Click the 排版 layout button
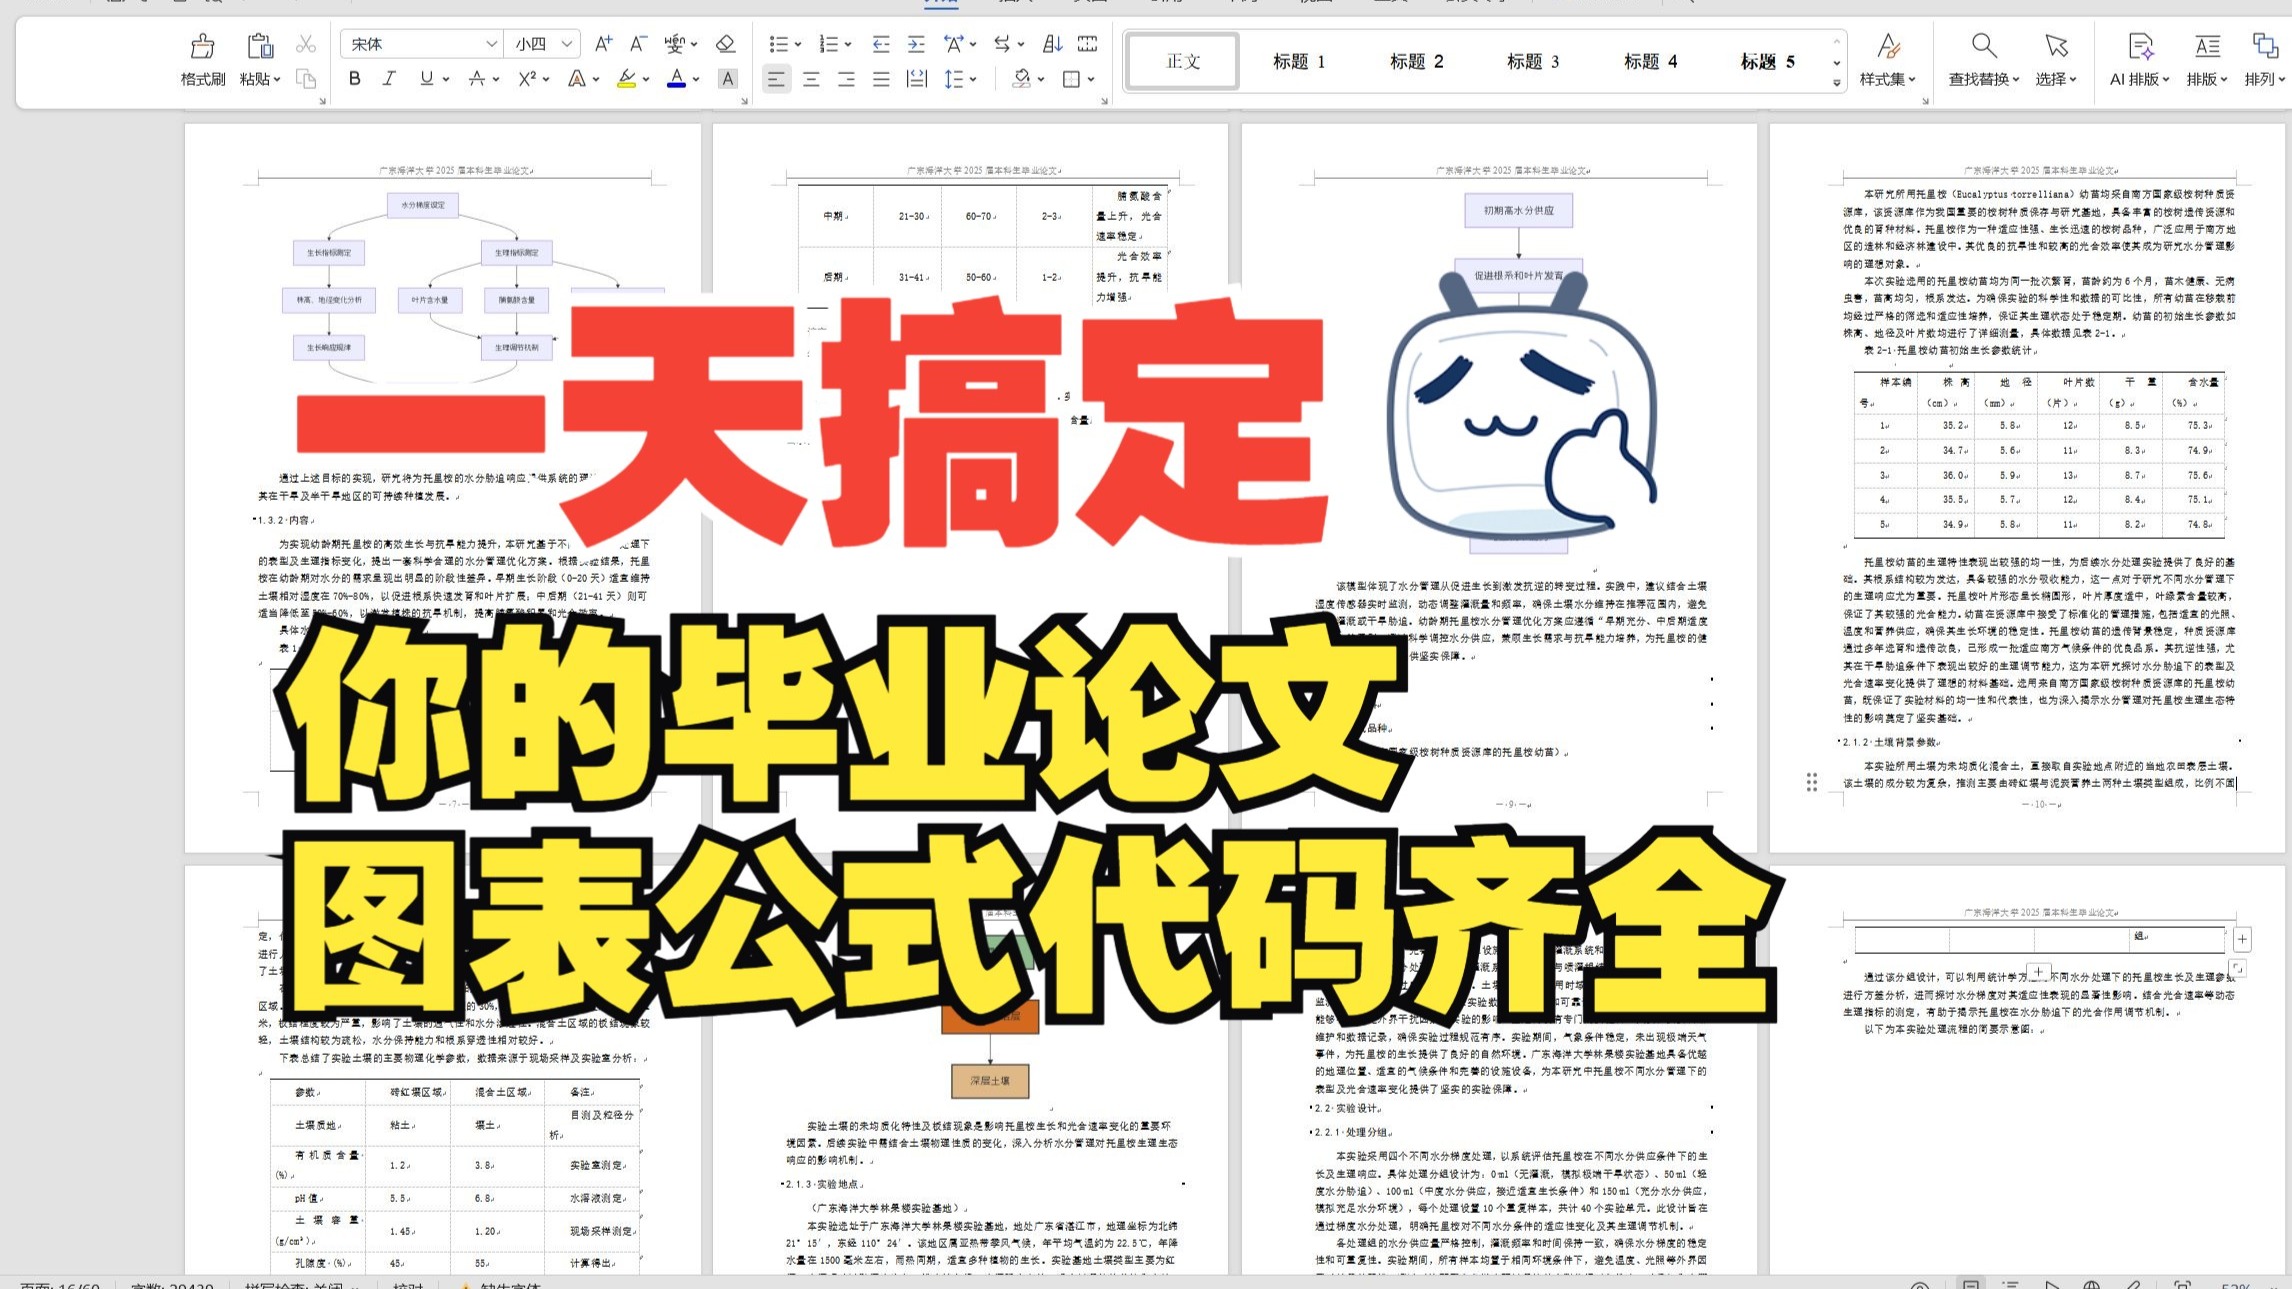 (x=2207, y=60)
